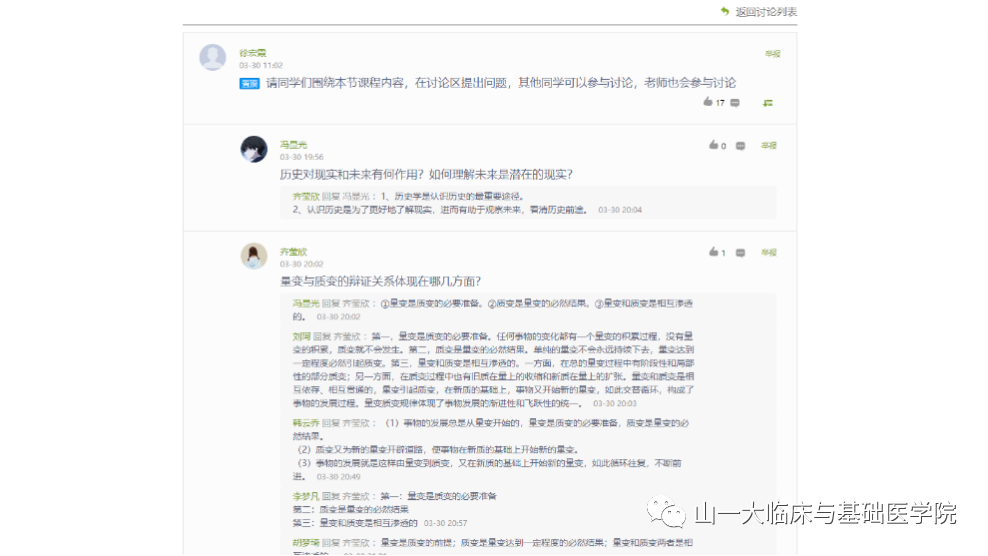Click the comment icon on 齐莹欣's post
The image size is (988, 556).
point(740,252)
